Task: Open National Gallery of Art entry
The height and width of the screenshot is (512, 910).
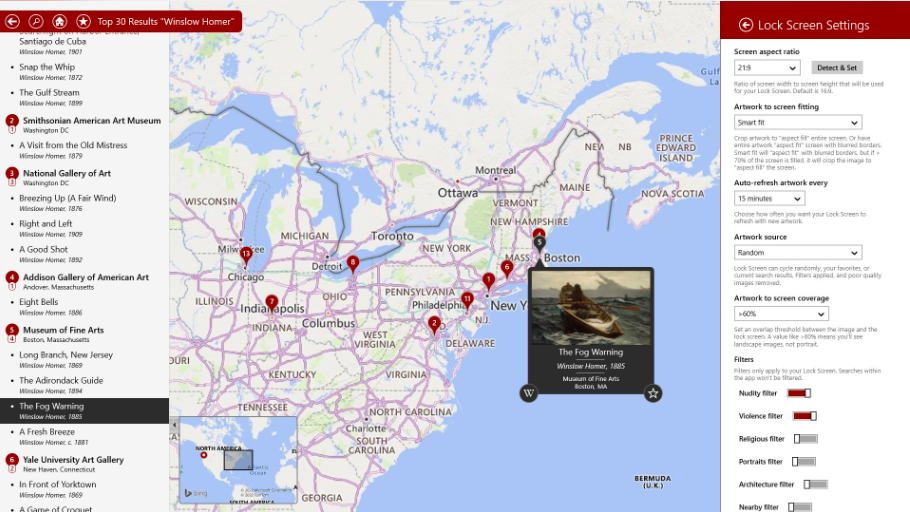Action: coord(67,174)
